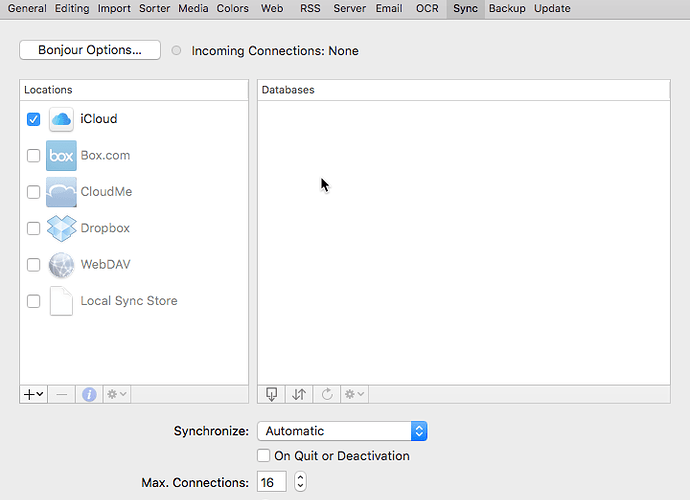
Task: Switch to the Colors tab
Action: pyautogui.click(x=232, y=8)
